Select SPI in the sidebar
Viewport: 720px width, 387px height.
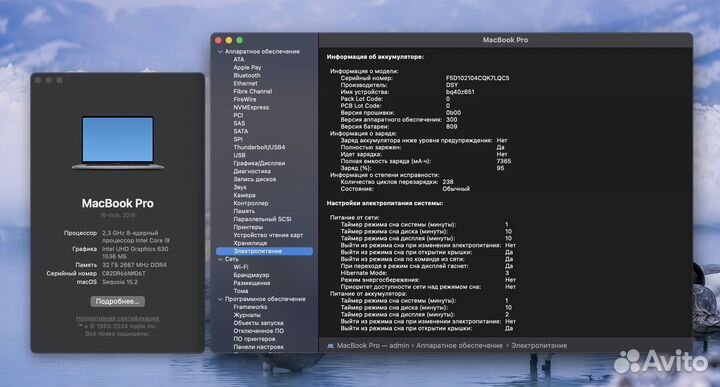tap(237, 140)
